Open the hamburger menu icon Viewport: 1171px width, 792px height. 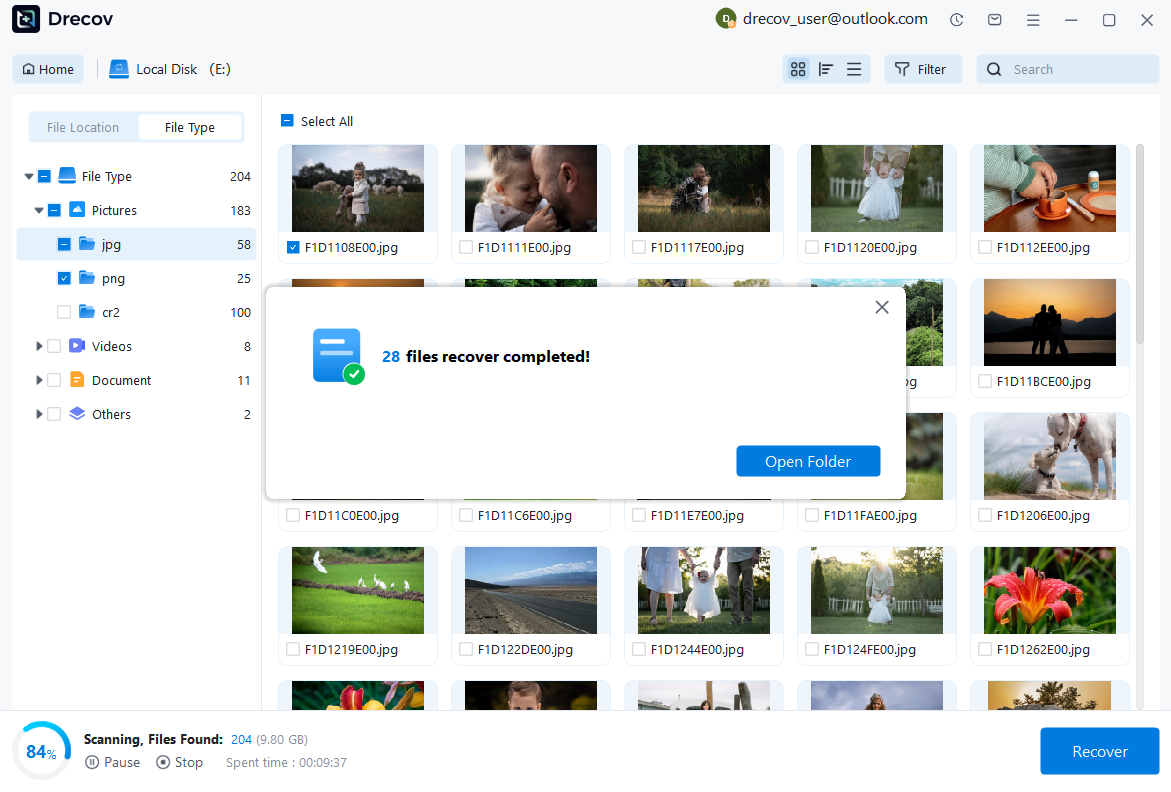pos(1033,19)
